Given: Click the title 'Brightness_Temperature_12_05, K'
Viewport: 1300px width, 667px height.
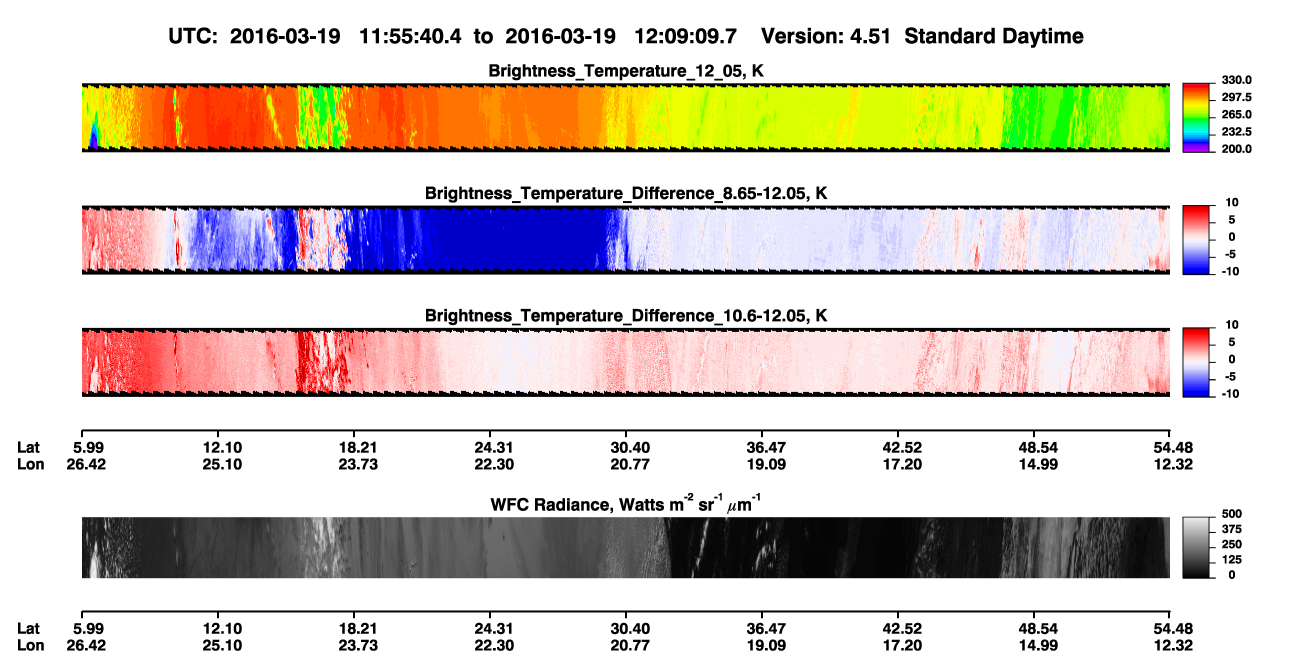Looking at the screenshot, I should pos(626,71).
